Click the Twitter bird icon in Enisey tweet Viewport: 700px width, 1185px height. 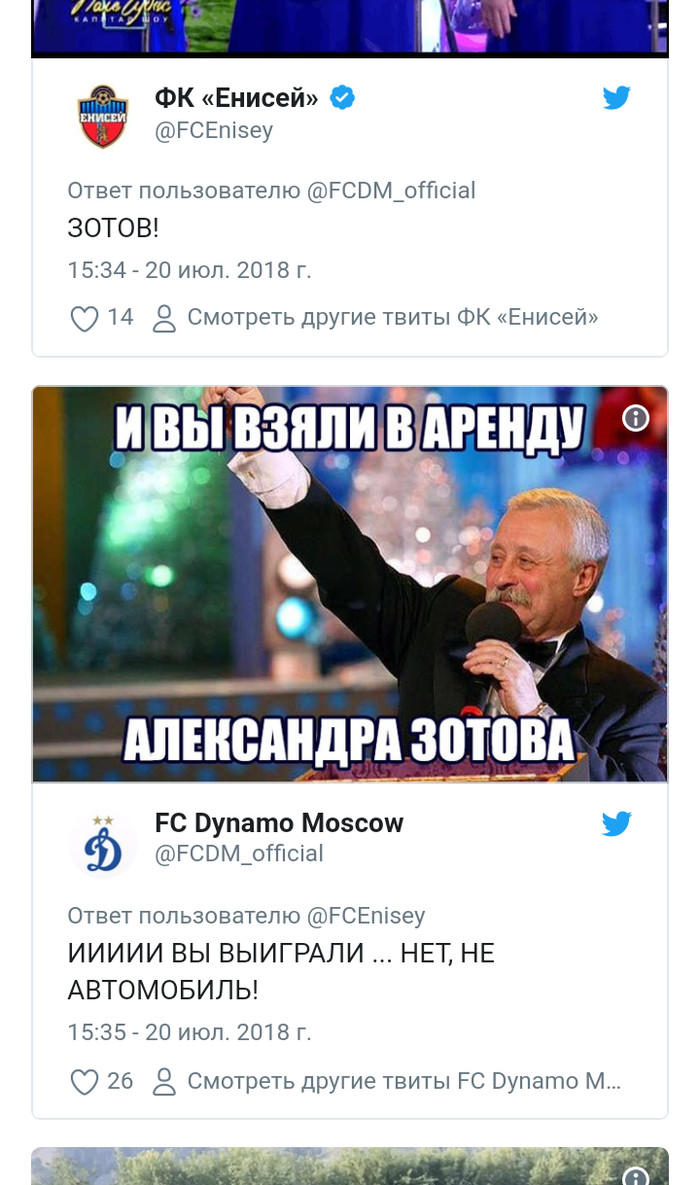click(x=616, y=97)
